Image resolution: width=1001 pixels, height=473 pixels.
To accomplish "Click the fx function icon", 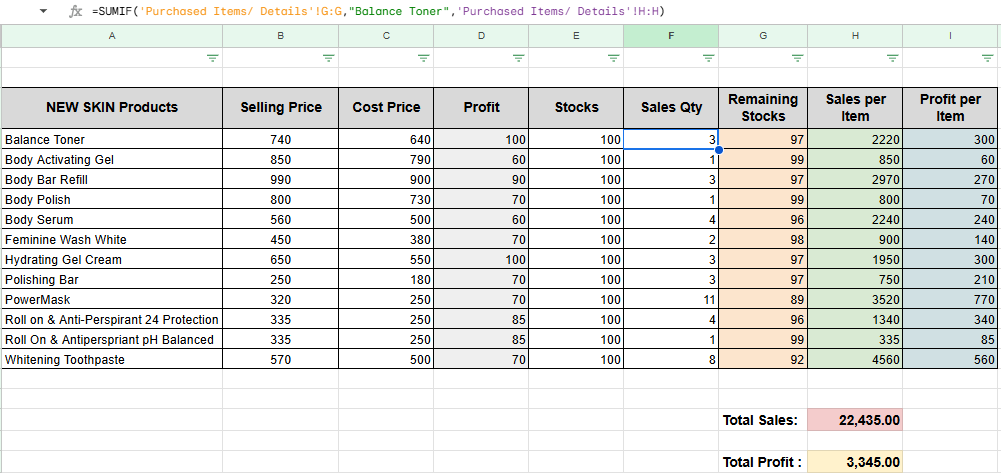I will [x=75, y=11].
